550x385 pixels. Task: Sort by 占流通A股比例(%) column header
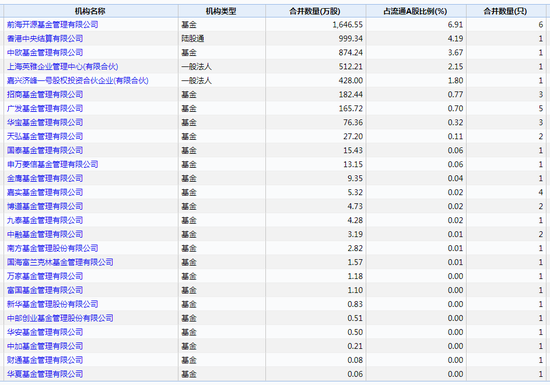pyautogui.click(x=416, y=11)
